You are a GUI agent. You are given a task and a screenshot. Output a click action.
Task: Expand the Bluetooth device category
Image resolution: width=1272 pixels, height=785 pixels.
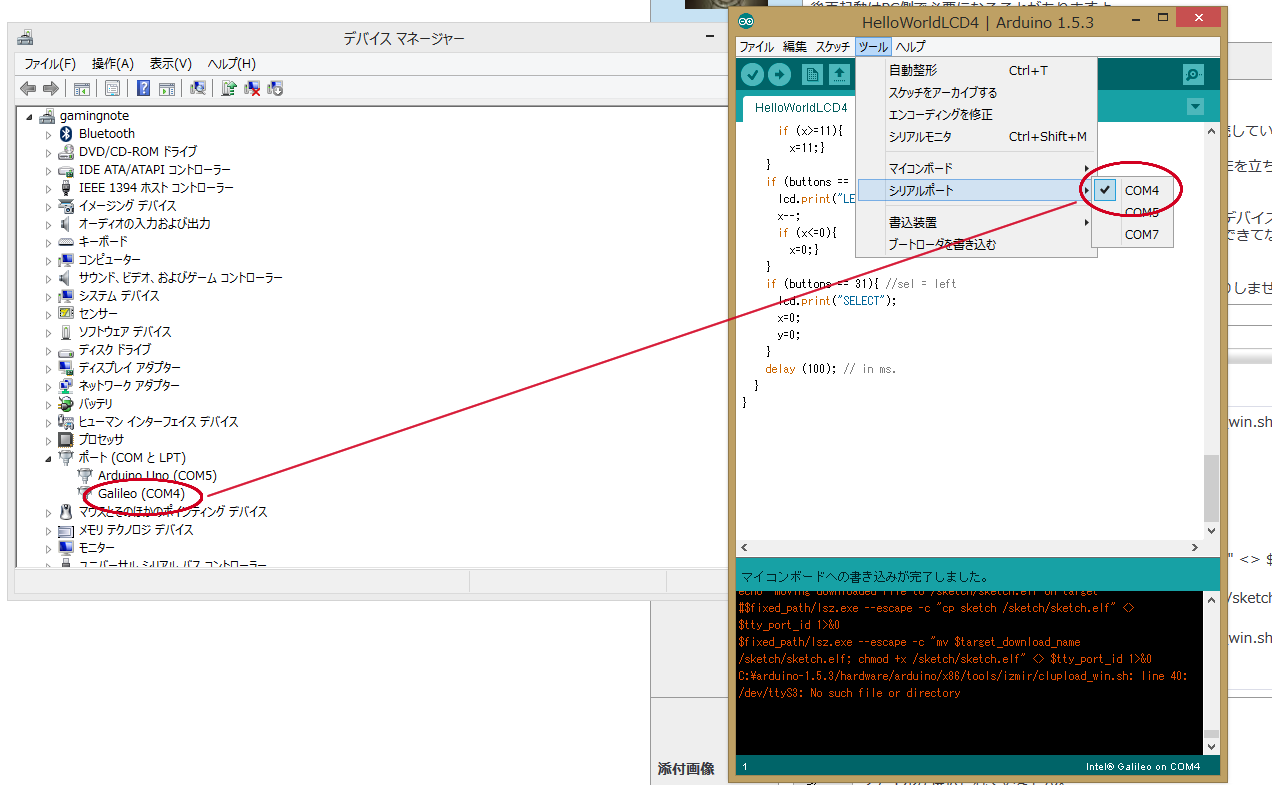point(48,134)
